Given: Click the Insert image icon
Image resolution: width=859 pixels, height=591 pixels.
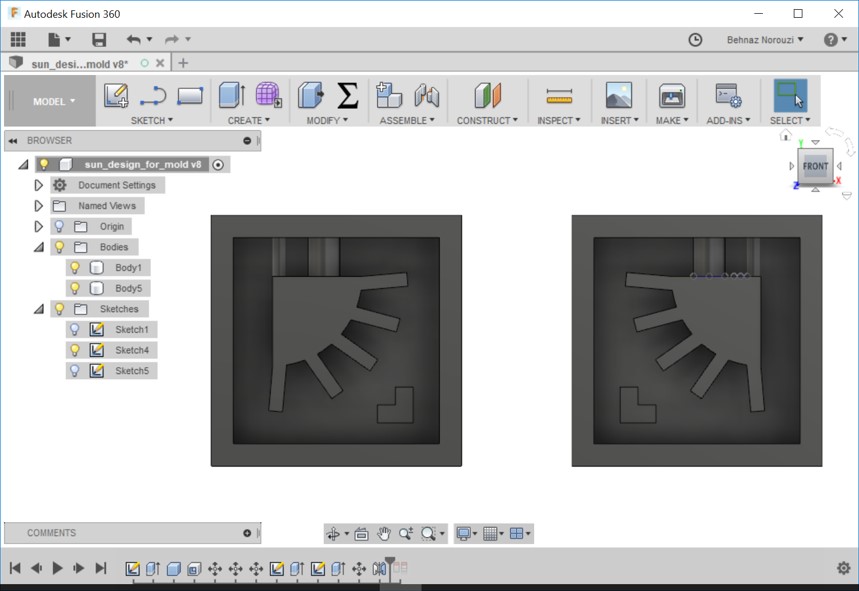Looking at the screenshot, I should (x=619, y=95).
